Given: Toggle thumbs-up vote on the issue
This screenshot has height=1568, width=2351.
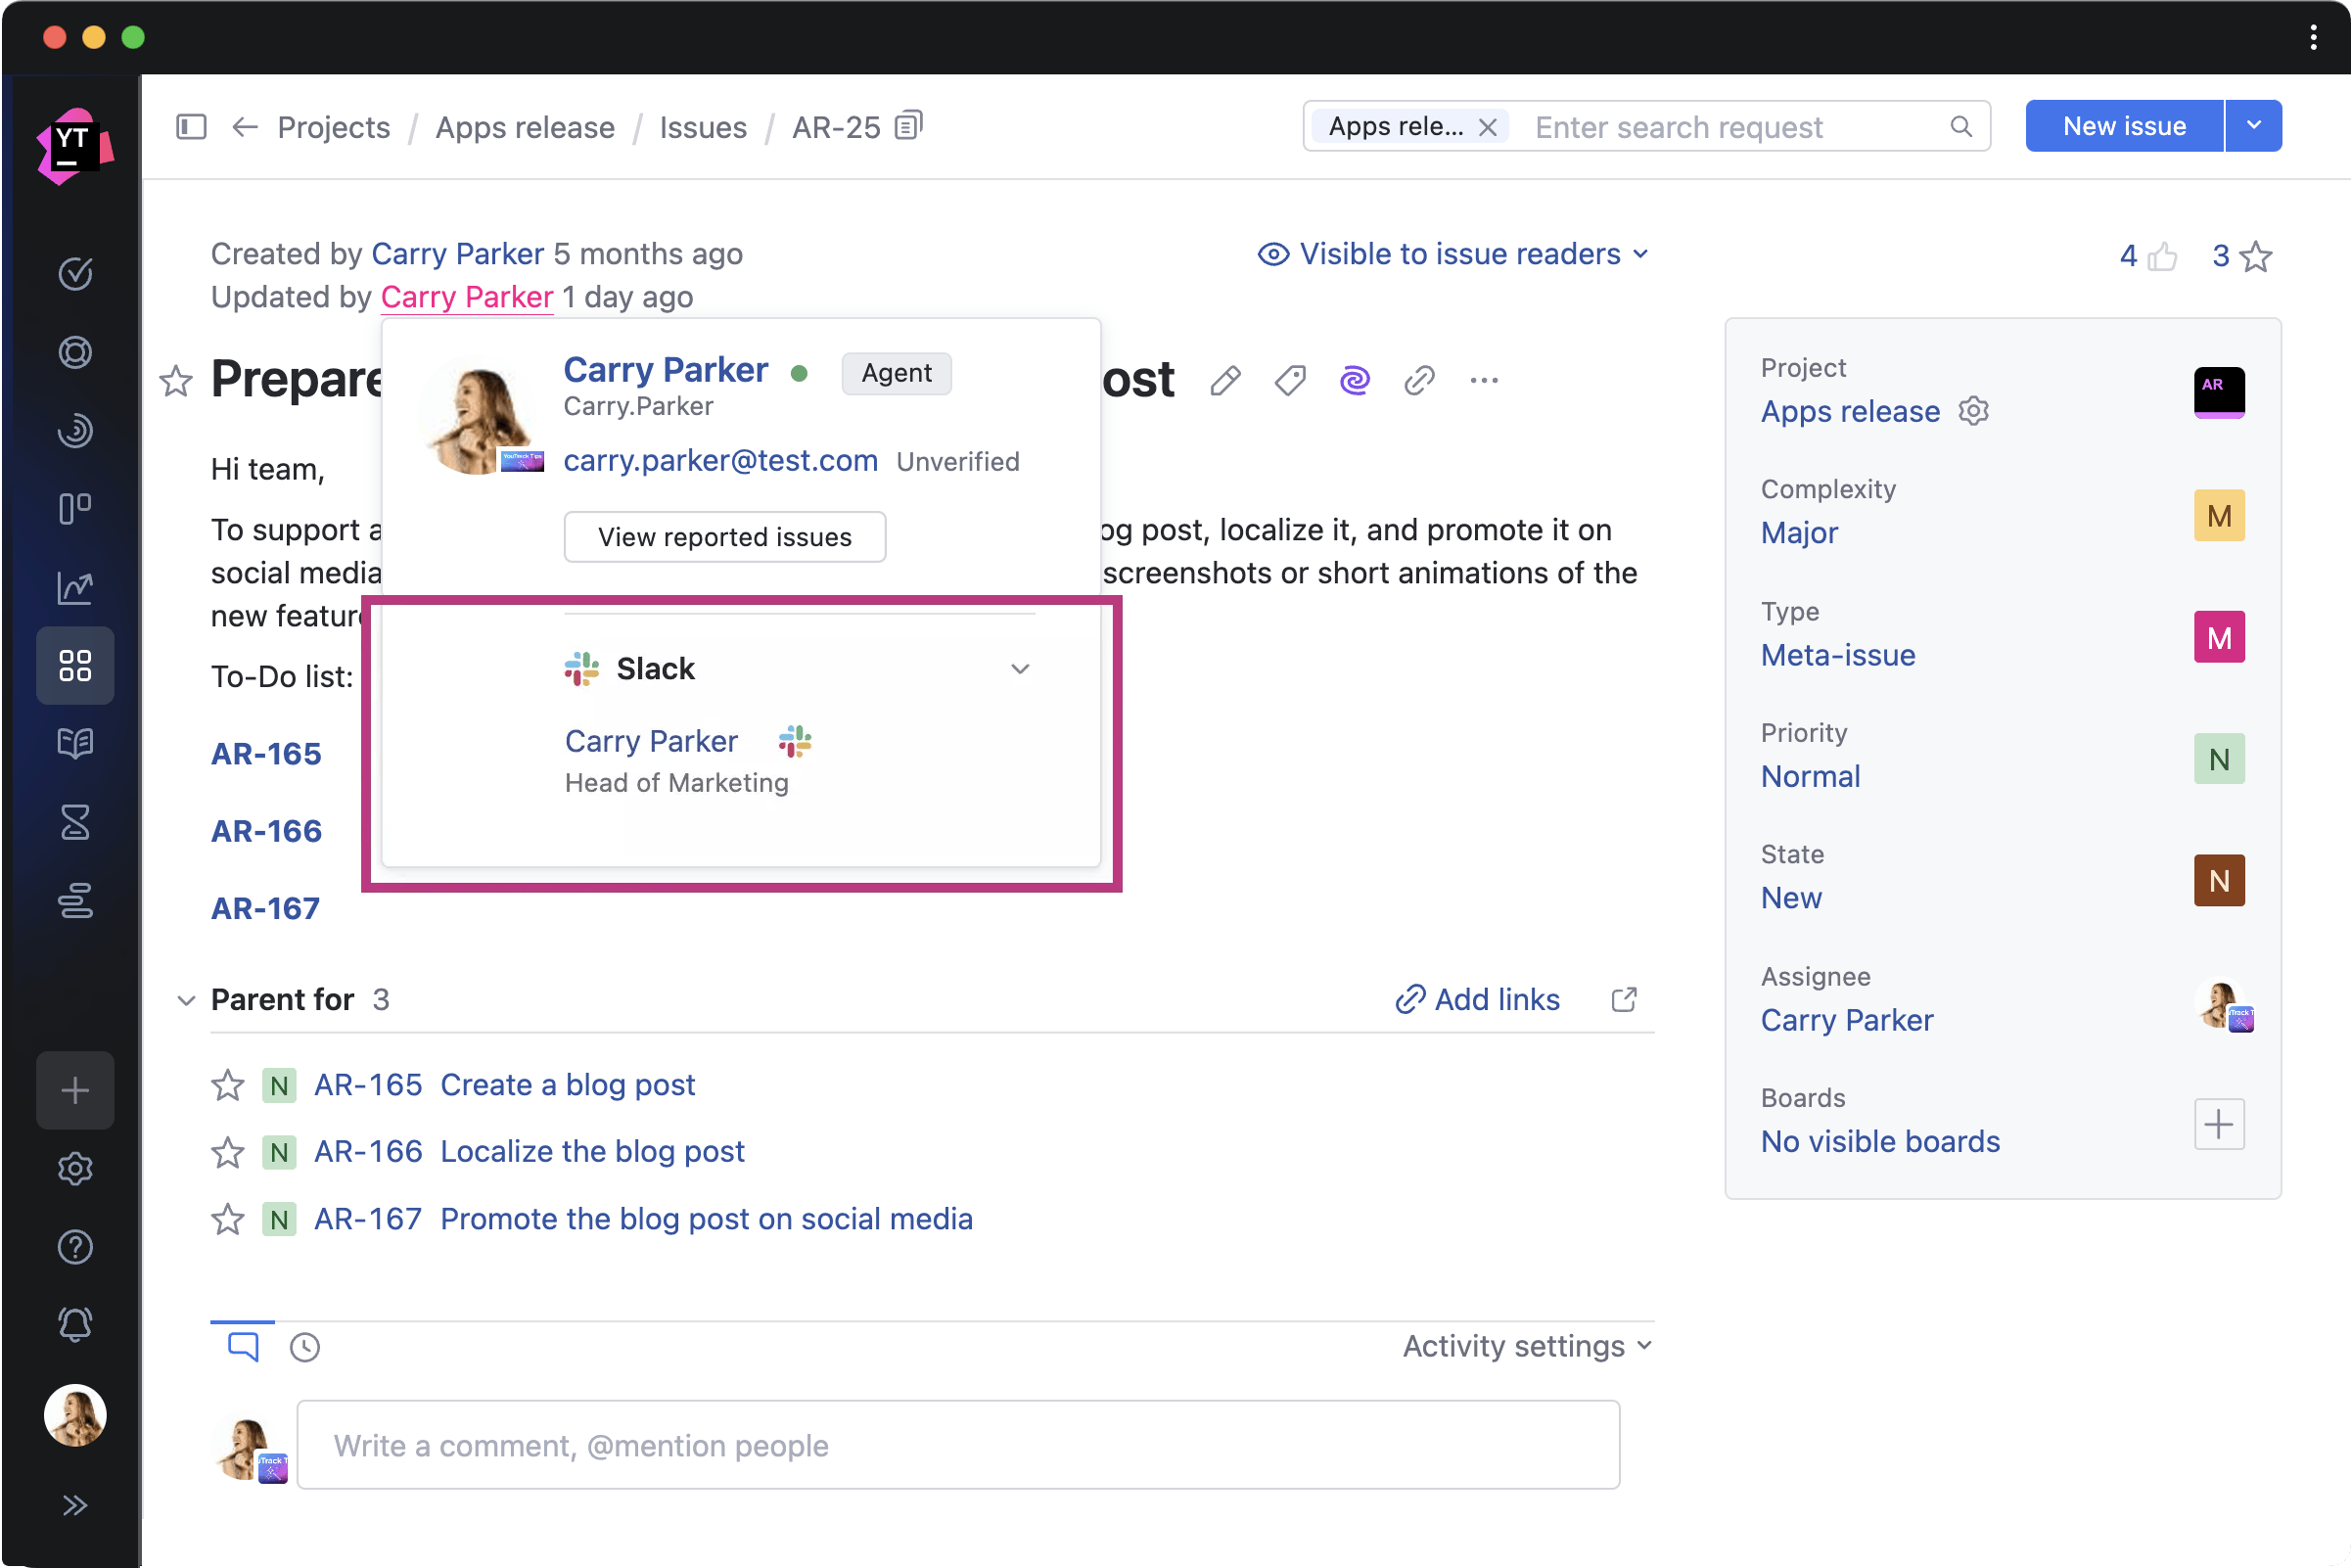Looking at the screenshot, I should pos(2162,257).
